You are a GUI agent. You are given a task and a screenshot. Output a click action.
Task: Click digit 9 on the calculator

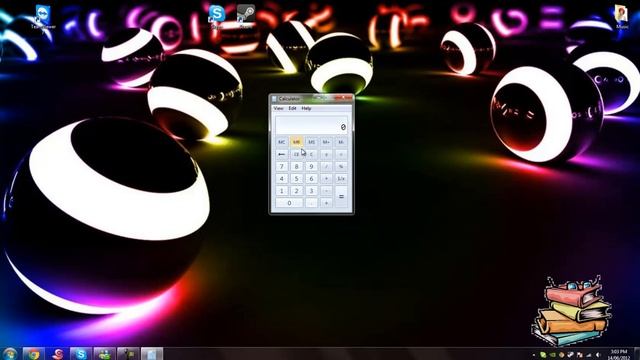pos(311,167)
